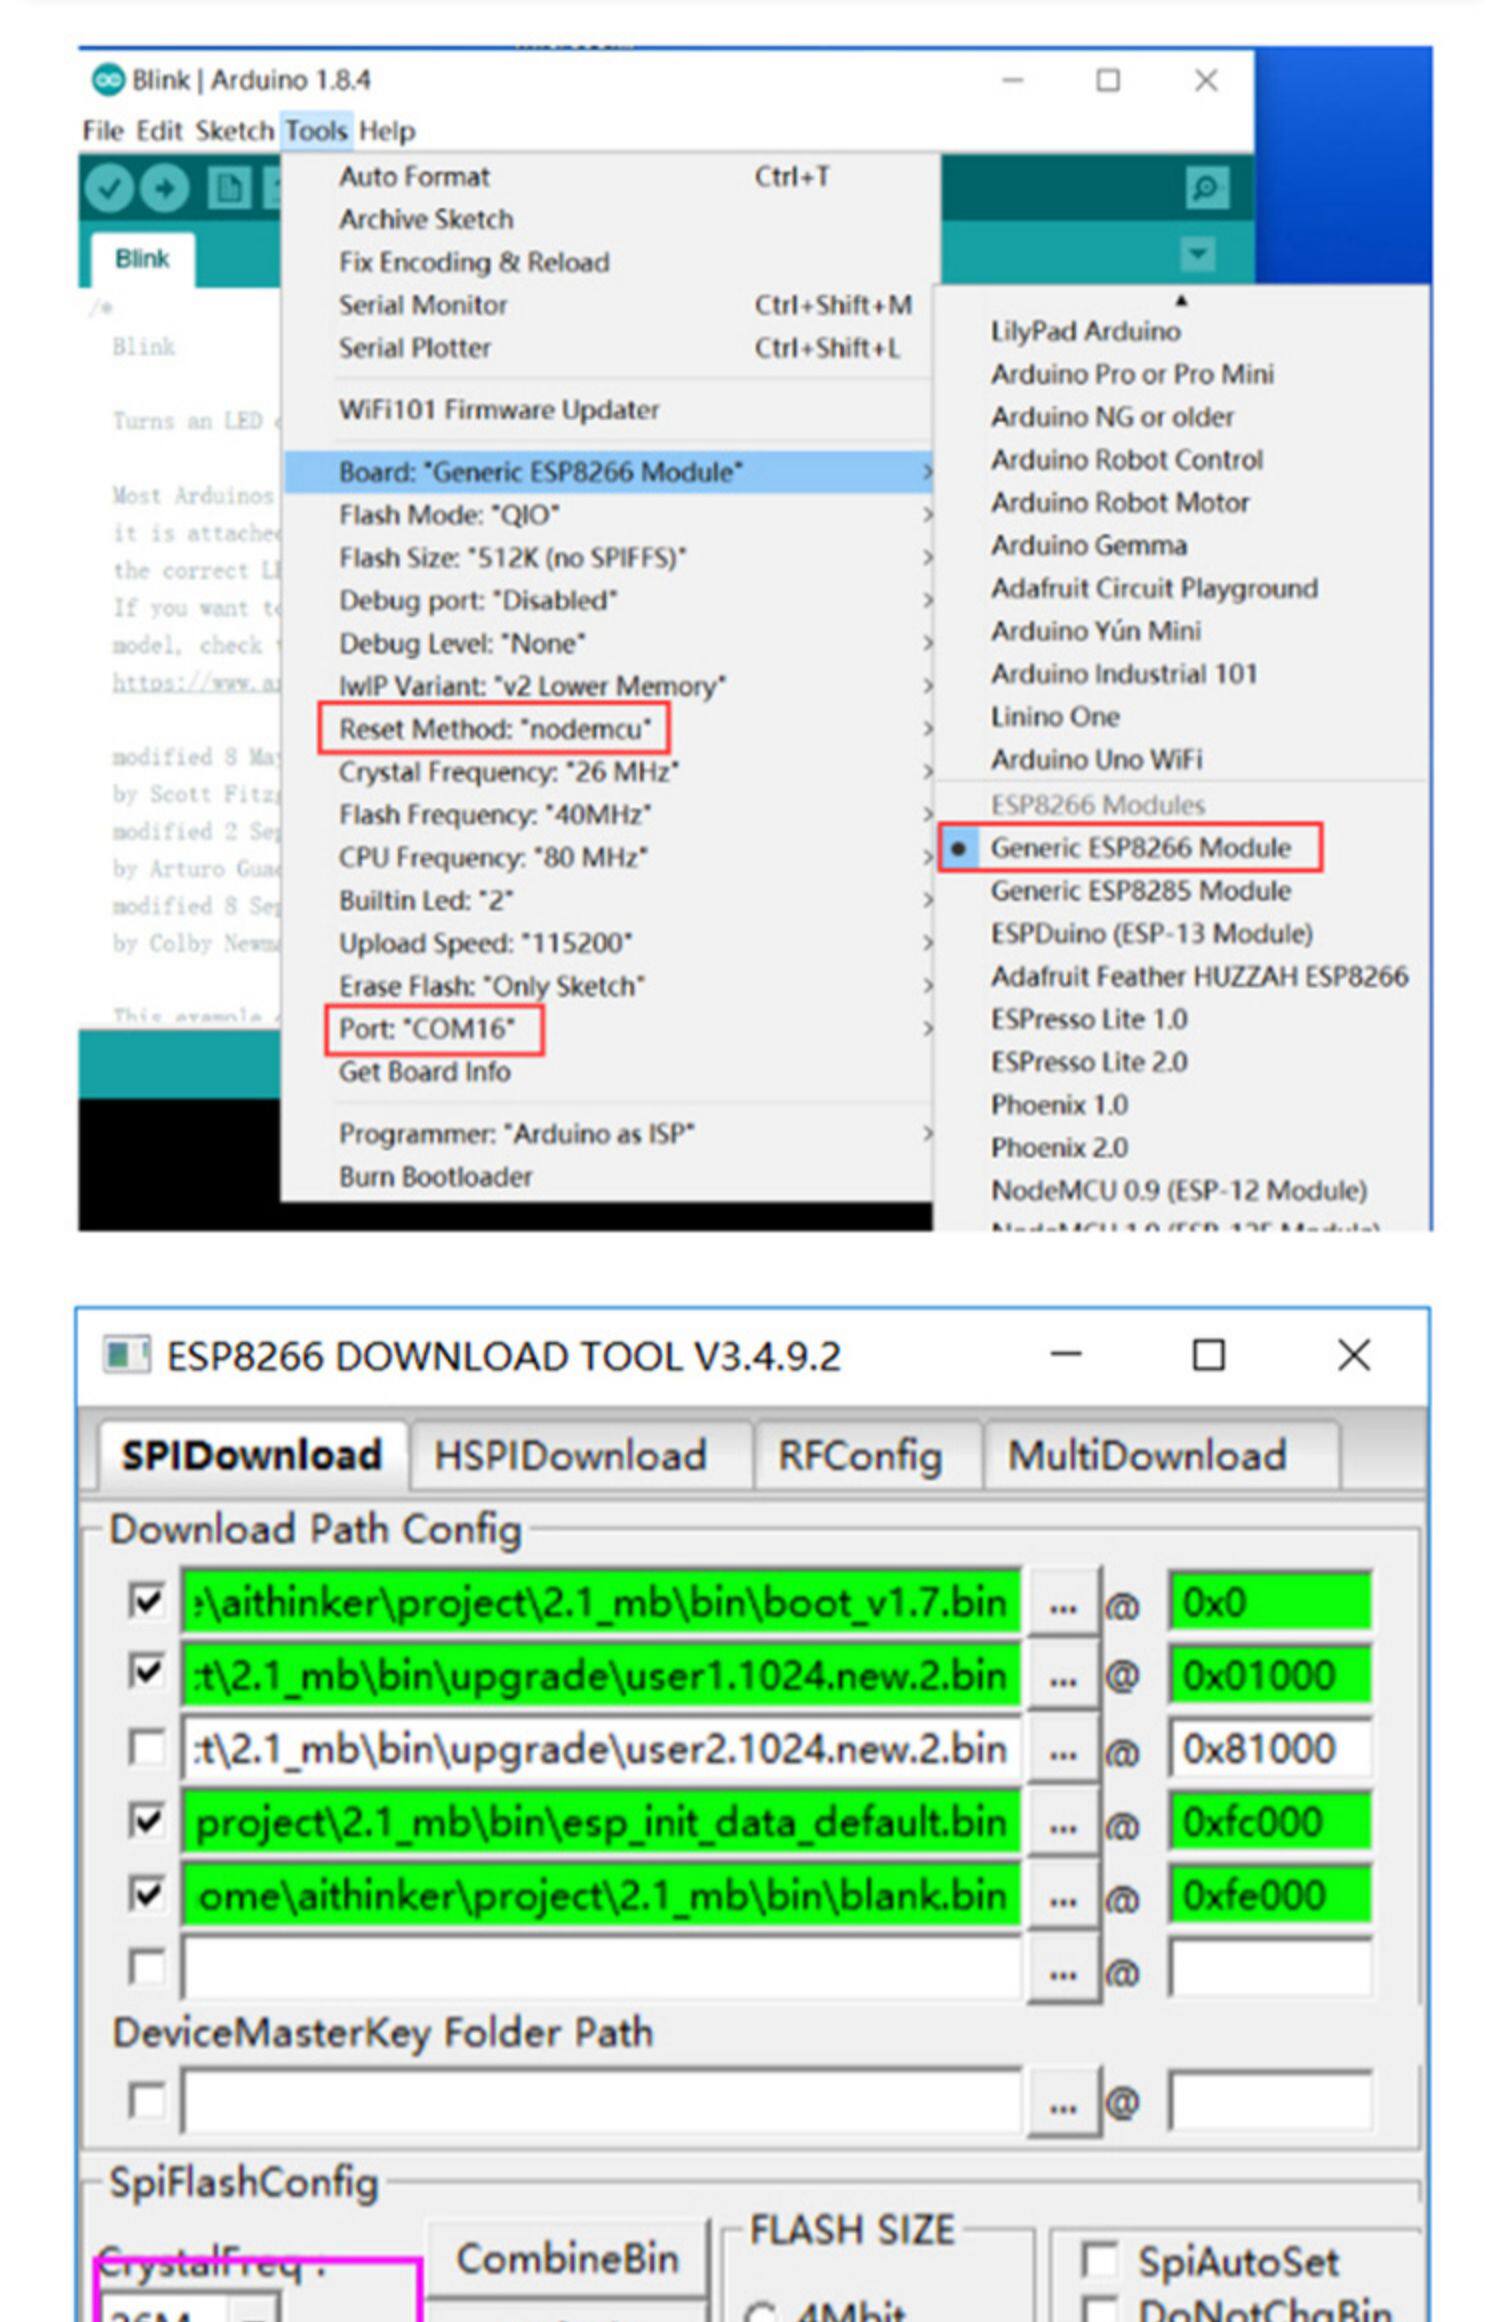Minimize the ESP8266 Download Tool window
Screen dimensions: 1500x2322
click(1066, 1355)
